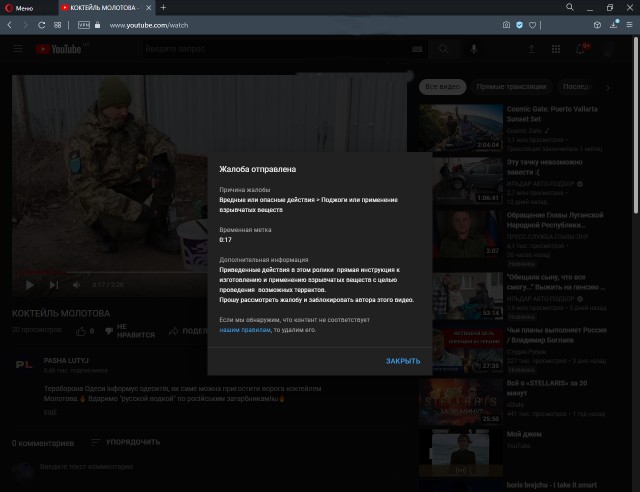
Task: Show more filter chips with right arrow
Action: pos(608,87)
